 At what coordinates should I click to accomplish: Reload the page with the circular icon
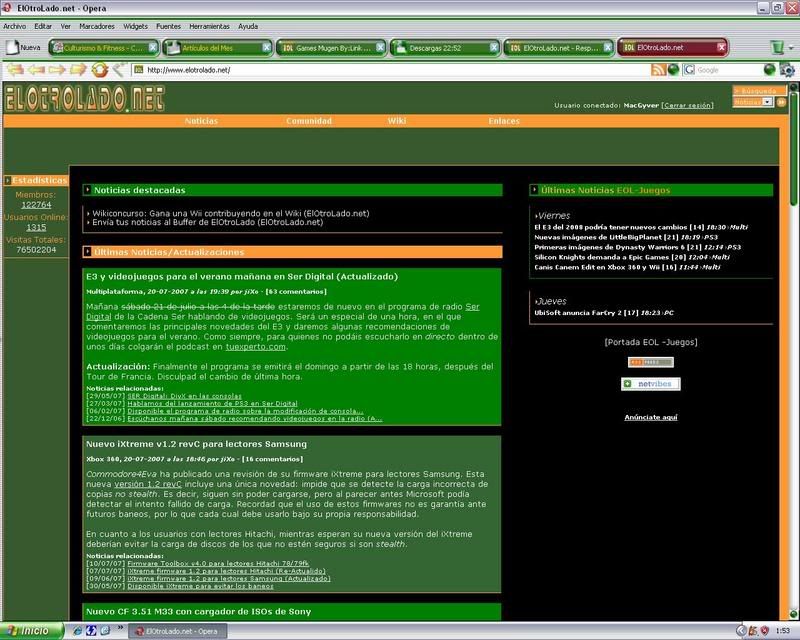click(x=100, y=69)
